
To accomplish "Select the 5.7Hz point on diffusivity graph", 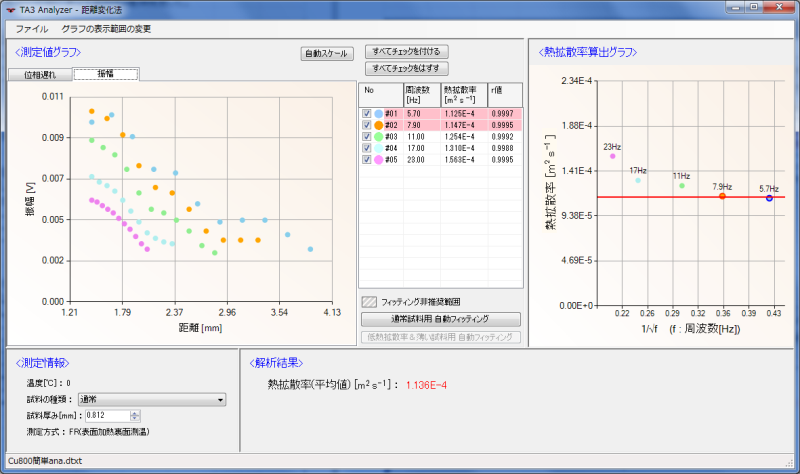I will click(769, 198).
